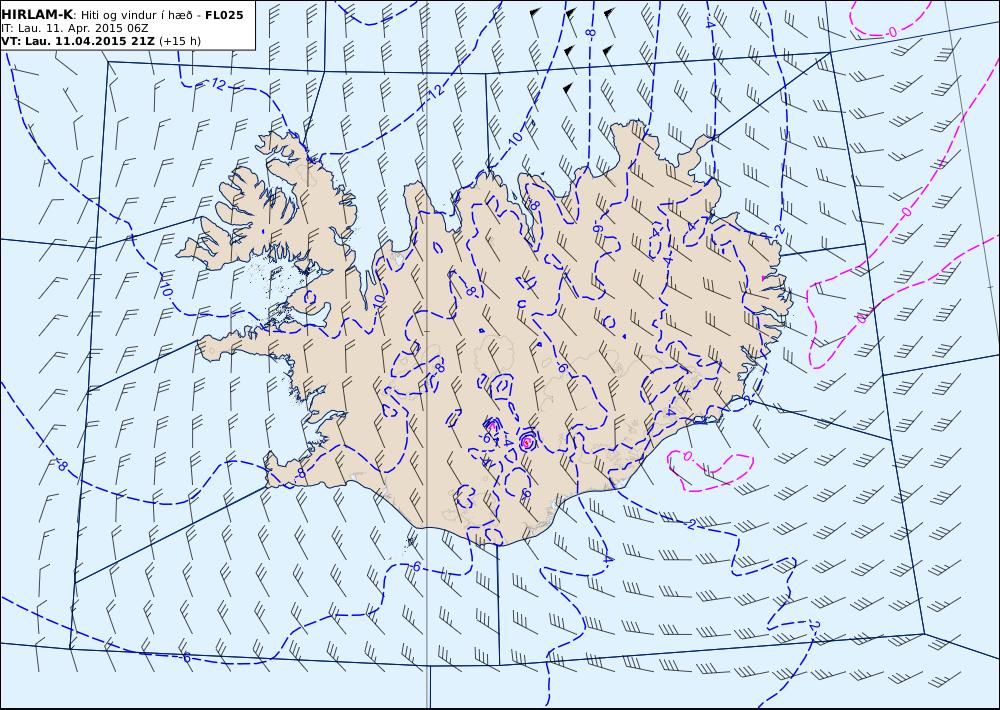This screenshot has width=1000, height=710.
Task: Click the HIRLAM-K model title
Action: point(37,15)
